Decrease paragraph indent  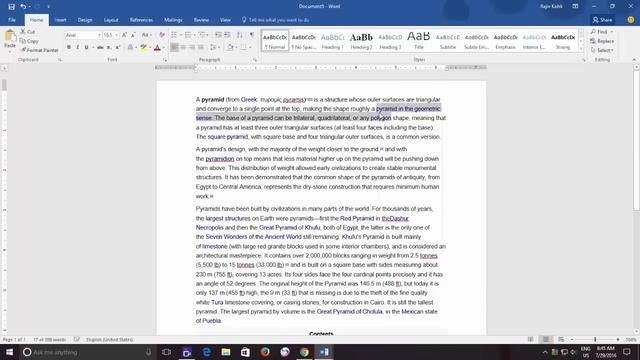click(x=218, y=35)
